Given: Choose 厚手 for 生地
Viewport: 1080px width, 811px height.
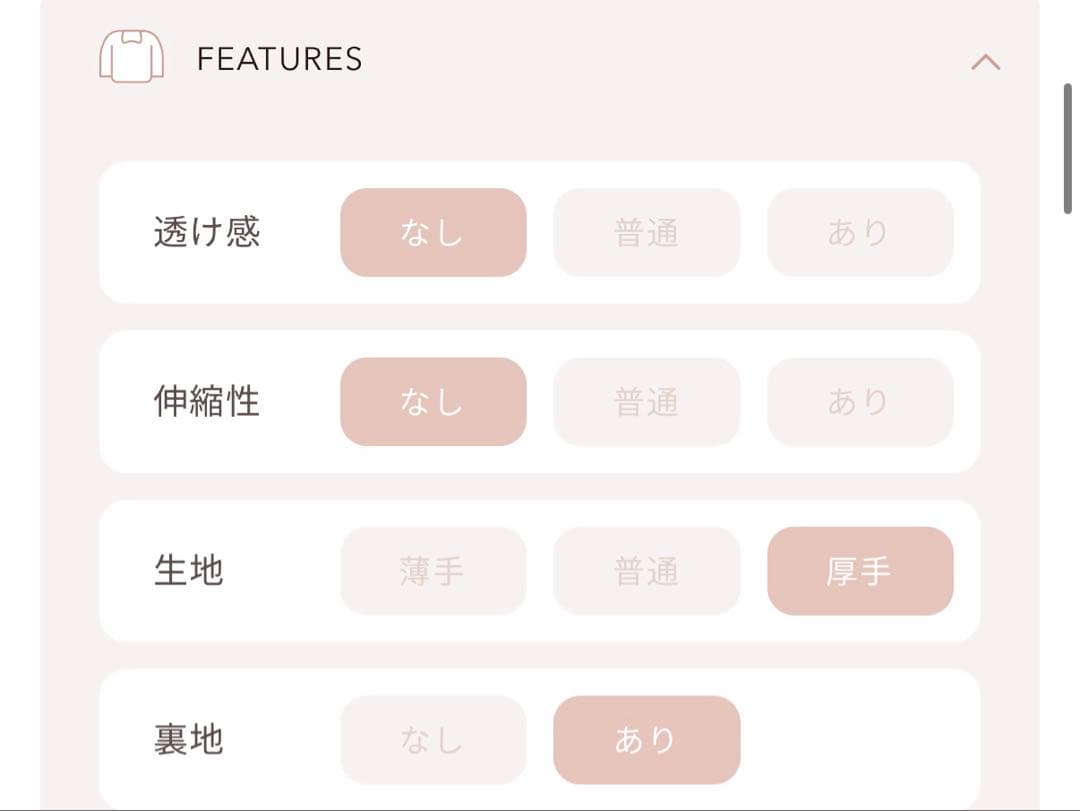Looking at the screenshot, I should coord(860,571).
